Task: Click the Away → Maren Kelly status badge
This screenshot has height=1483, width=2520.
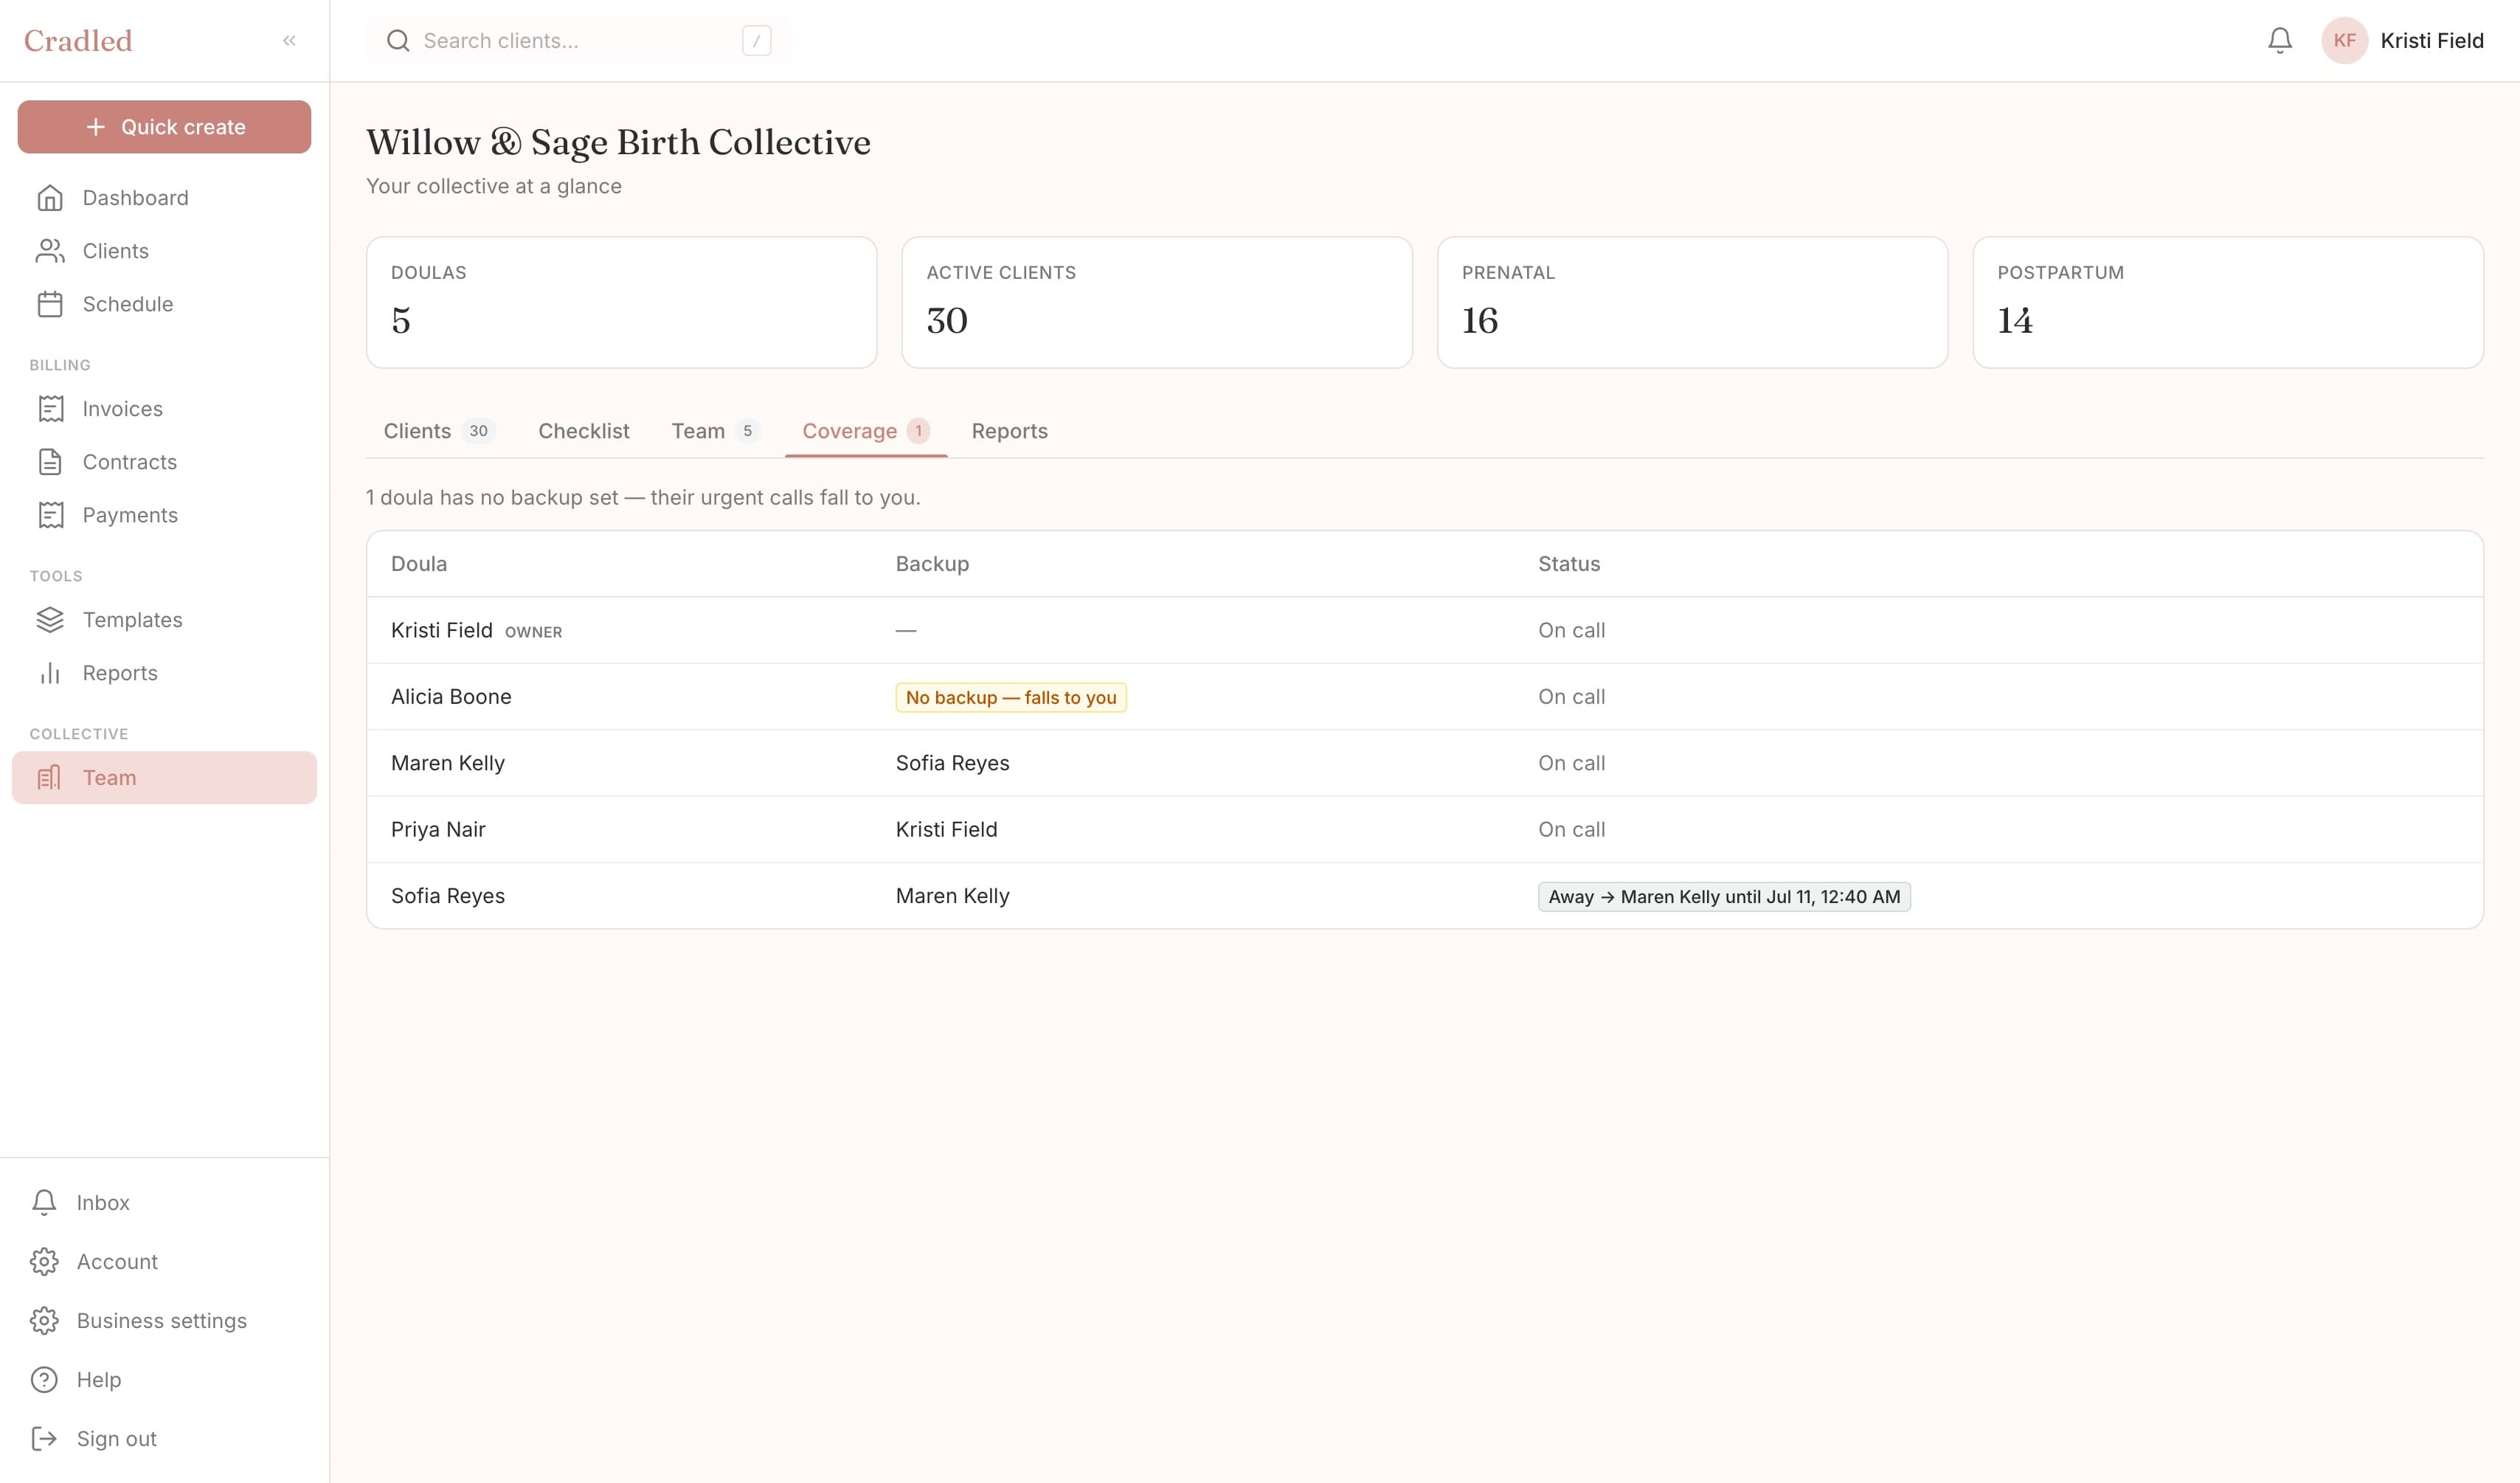Action: click(x=1724, y=897)
